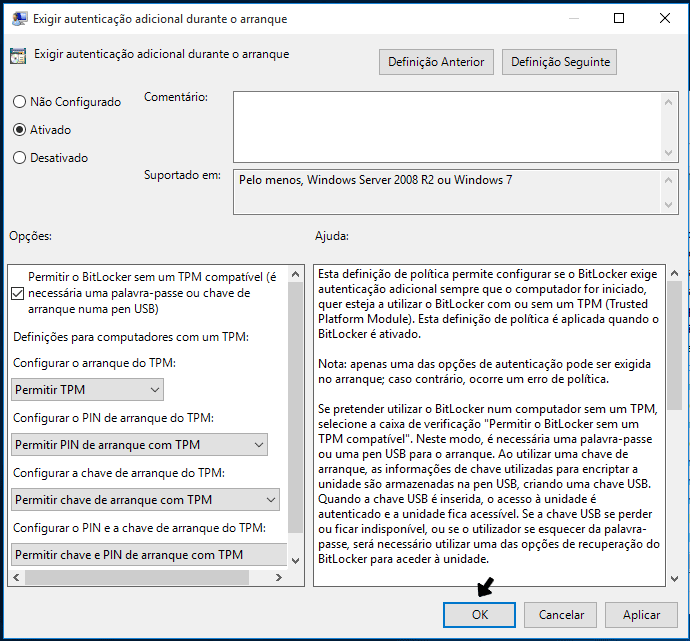Confirm with the OK button
Image resolution: width=690 pixels, height=641 pixels.
479,615
